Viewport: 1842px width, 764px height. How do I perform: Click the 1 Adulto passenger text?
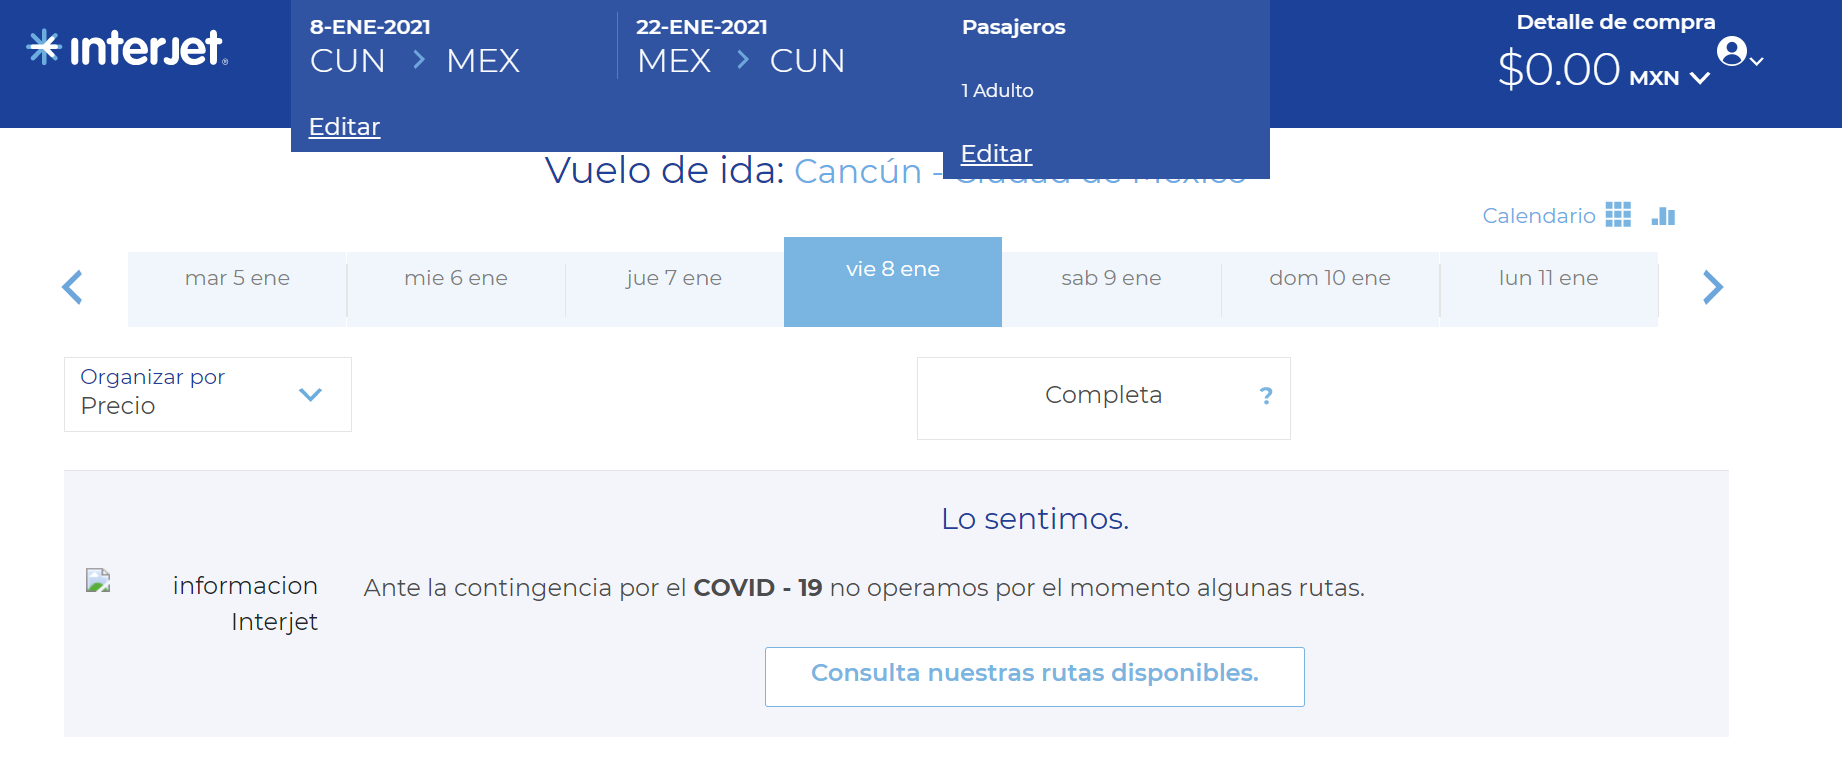pos(997,90)
